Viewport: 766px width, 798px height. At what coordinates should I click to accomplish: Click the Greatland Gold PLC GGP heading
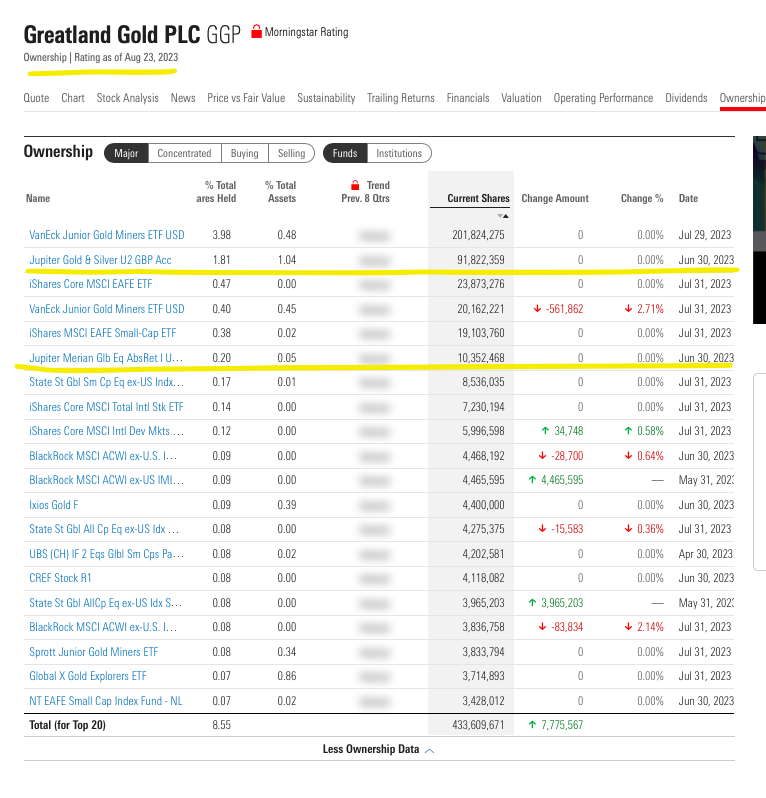pyautogui.click(x=132, y=35)
